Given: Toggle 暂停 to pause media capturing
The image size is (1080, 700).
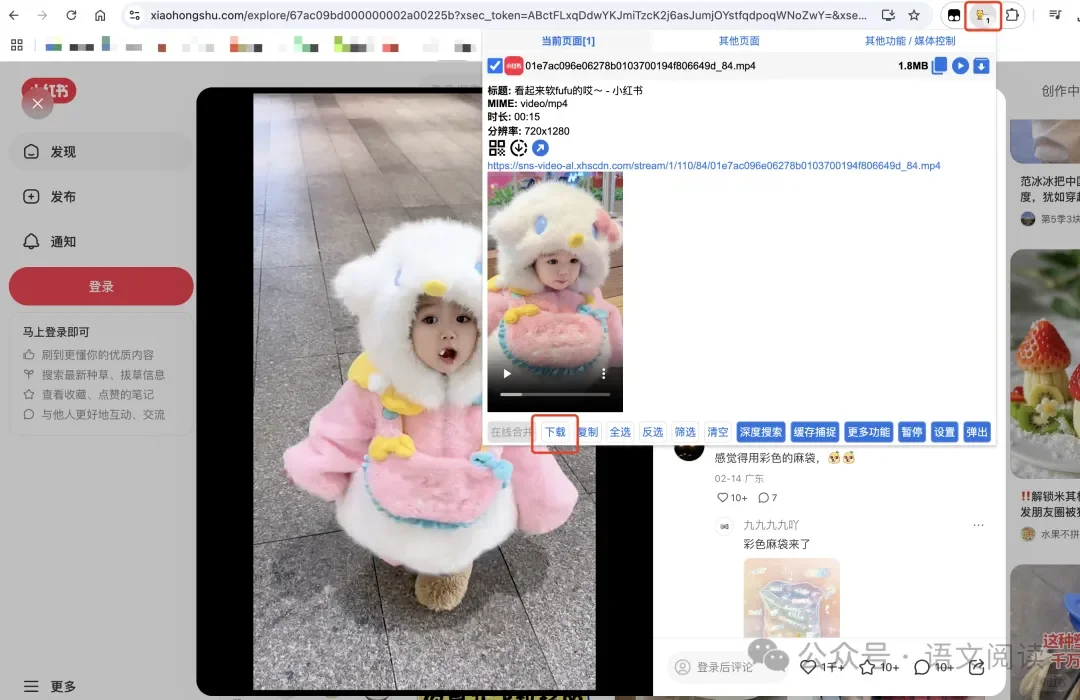Looking at the screenshot, I should click(912, 431).
